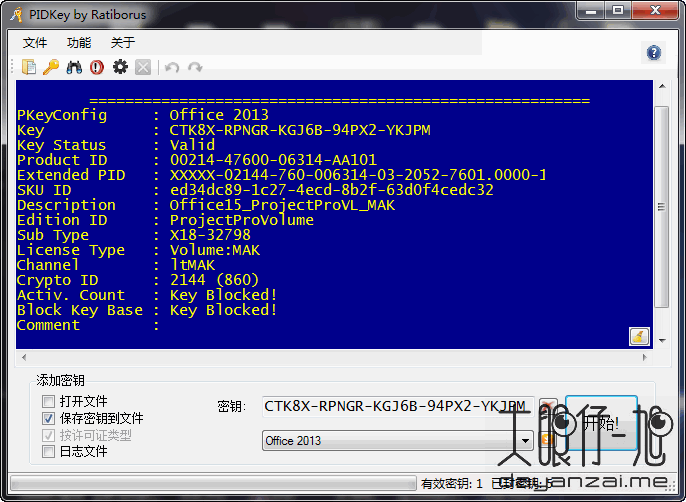
Task: Click the 添加密钥 group label
Action: pos(60,380)
